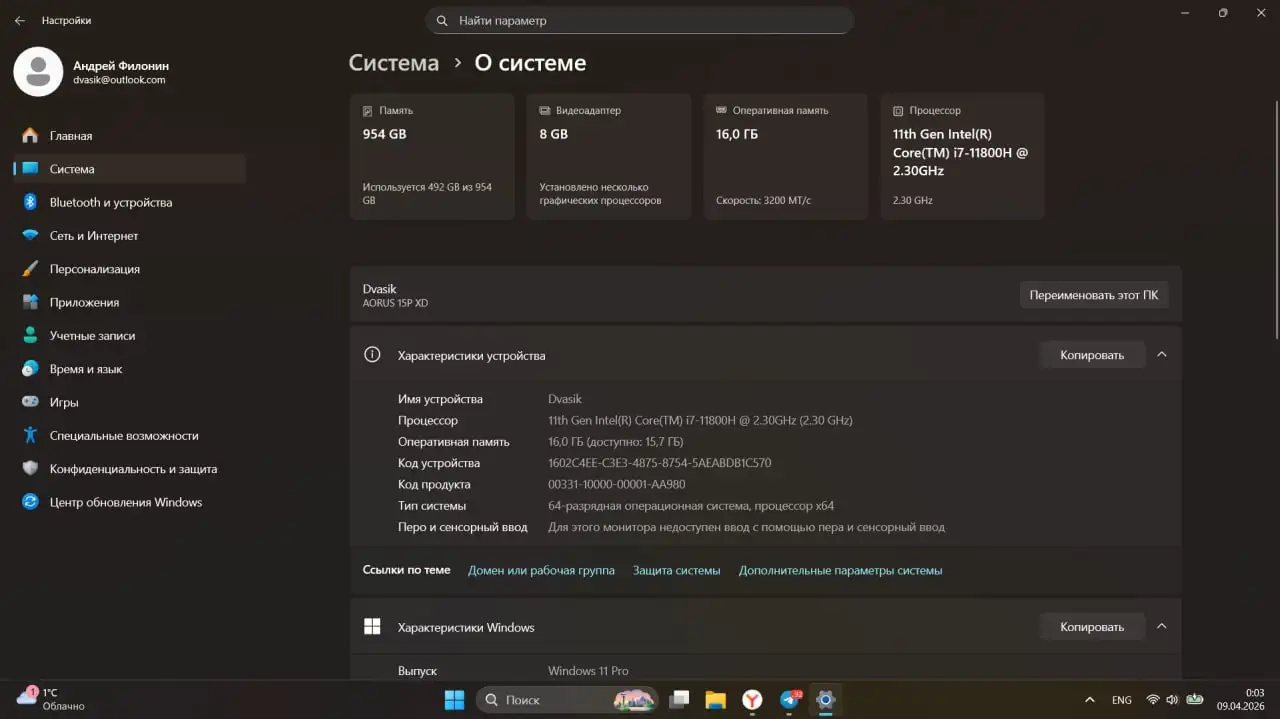This screenshot has width=1280, height=719.
Task: Open Сеть и Интернет settings
Action: pyautogui.click(x=94, y=236)
